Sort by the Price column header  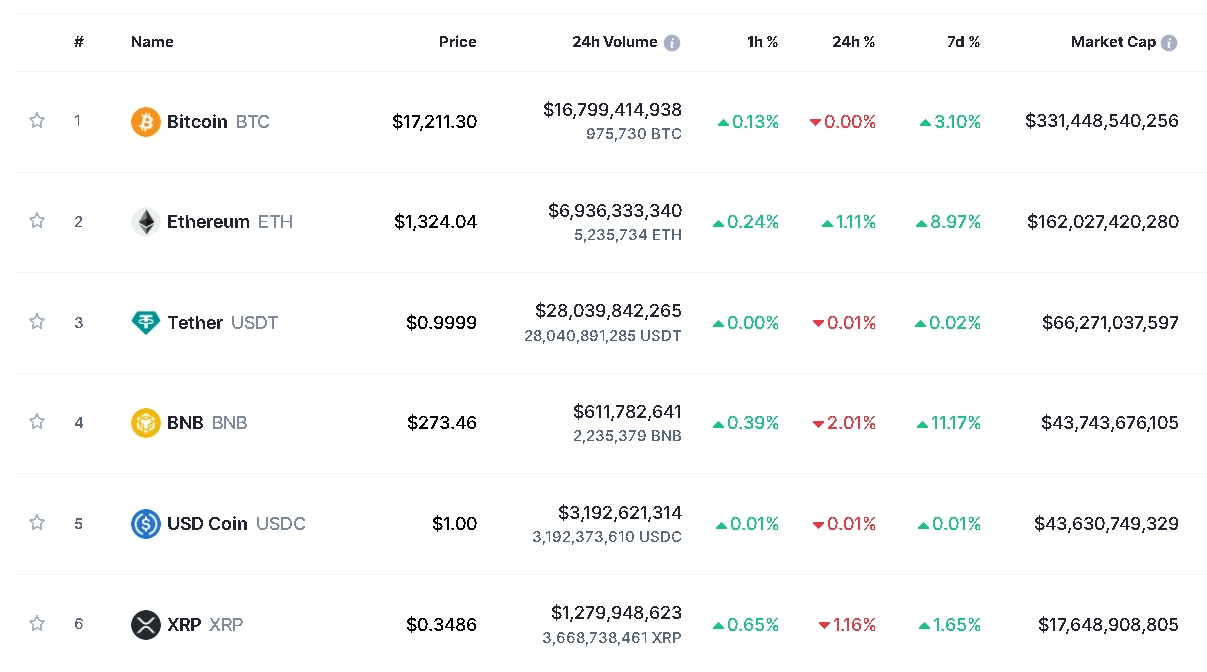pyautogui.click(x=458, y=42)
